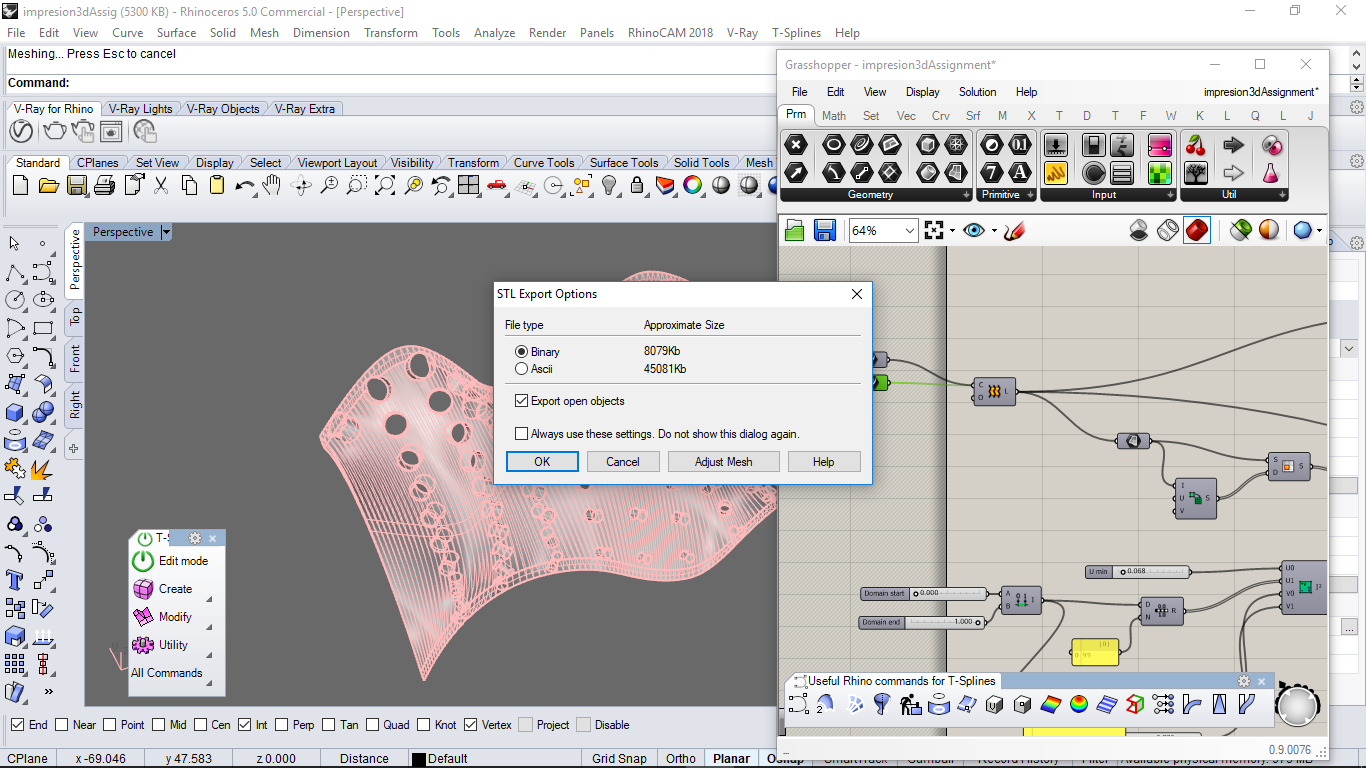This screenshot has width=1366, height=768.
Task: Click the four-viewport layout icon
Action: (468, 185)
